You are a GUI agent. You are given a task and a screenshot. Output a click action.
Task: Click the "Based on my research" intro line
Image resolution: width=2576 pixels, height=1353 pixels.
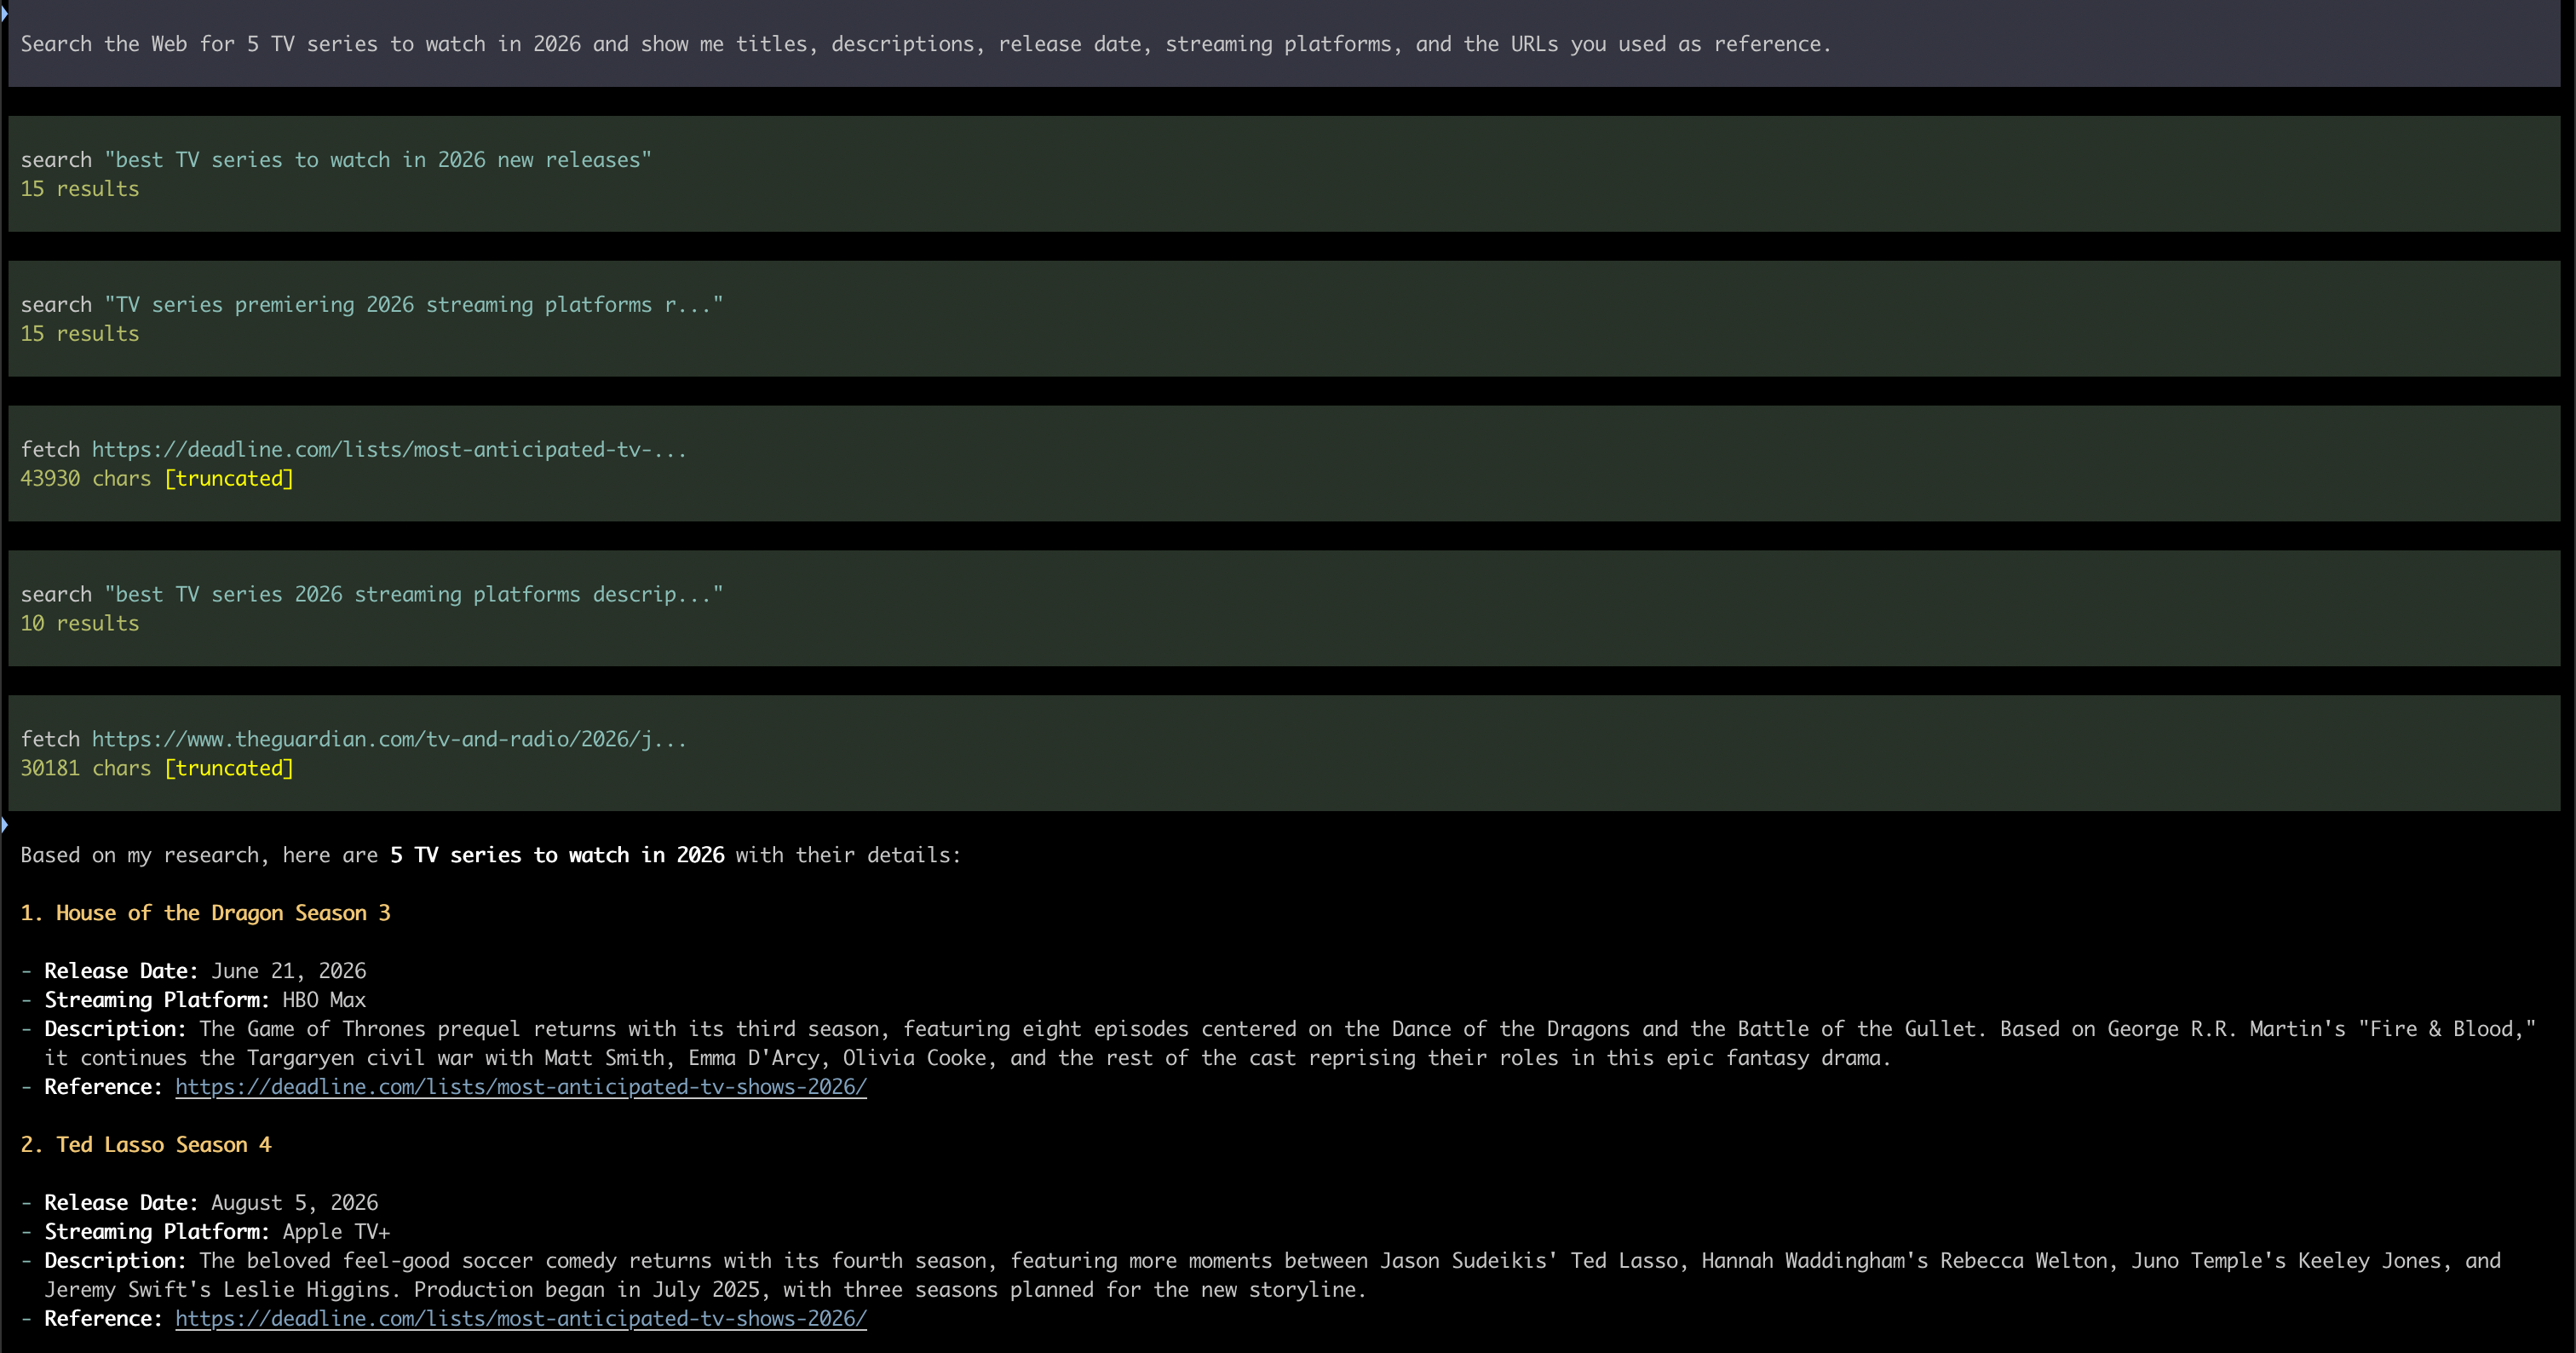[x=490, y=855]
